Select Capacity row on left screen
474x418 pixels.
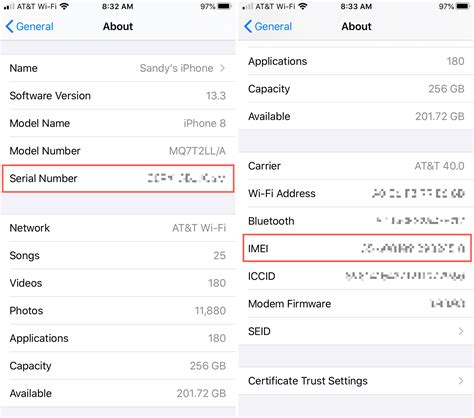coord(118,366)
